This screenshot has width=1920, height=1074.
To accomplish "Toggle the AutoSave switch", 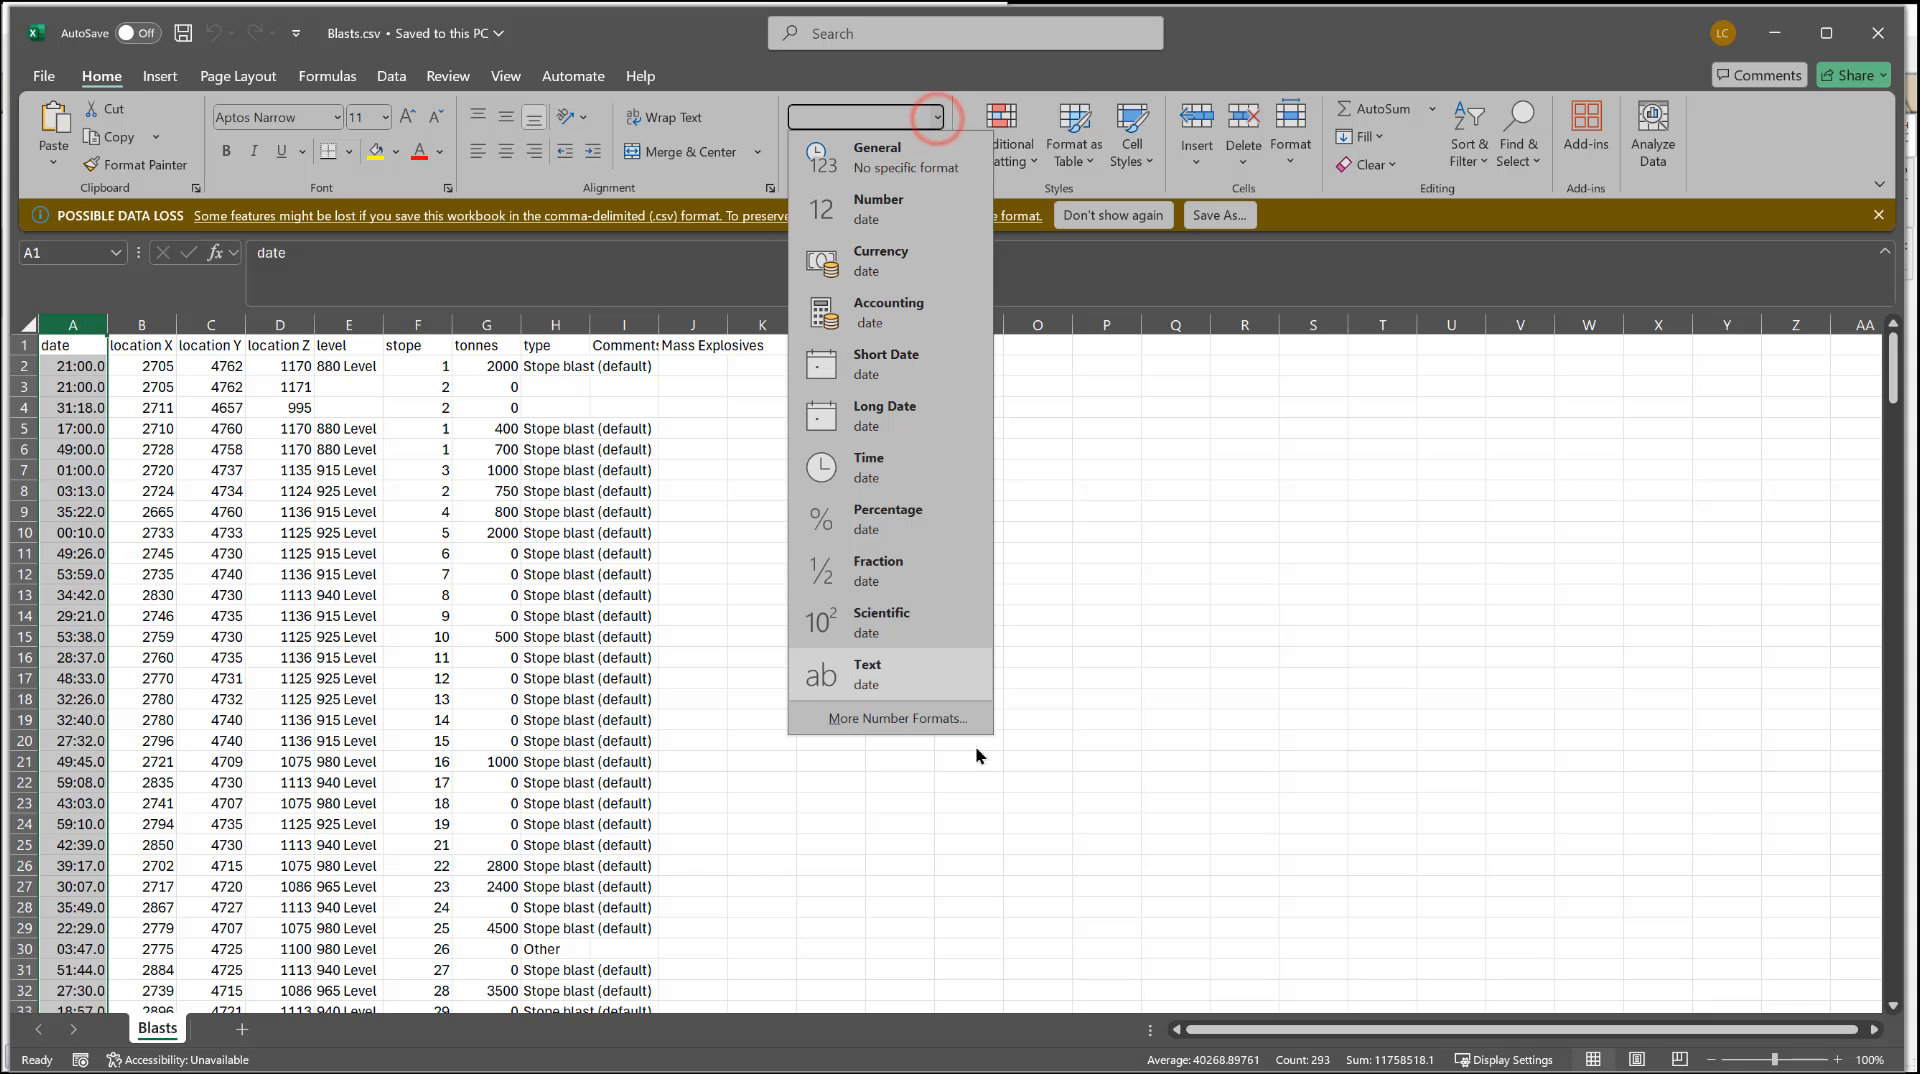I will [137, 33].
